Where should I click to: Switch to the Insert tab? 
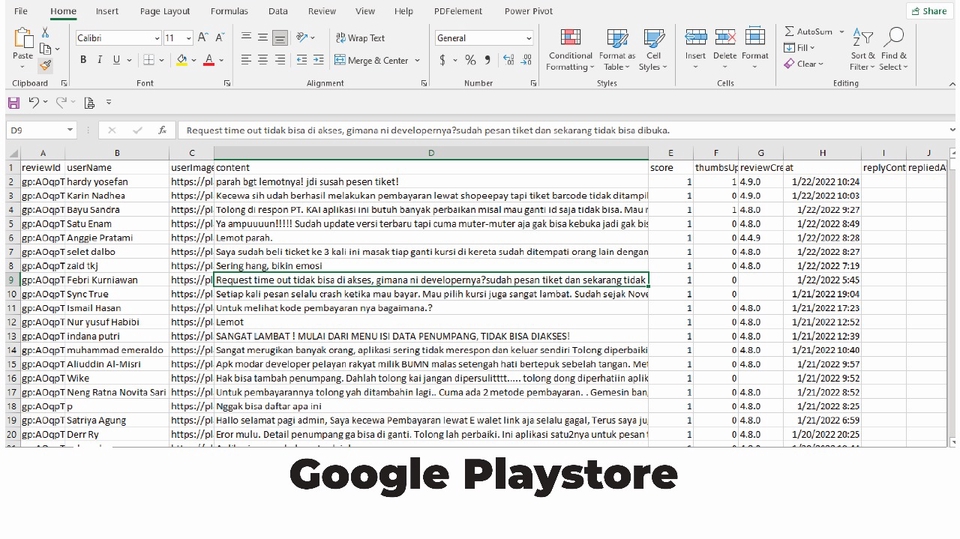click(107, 11)
